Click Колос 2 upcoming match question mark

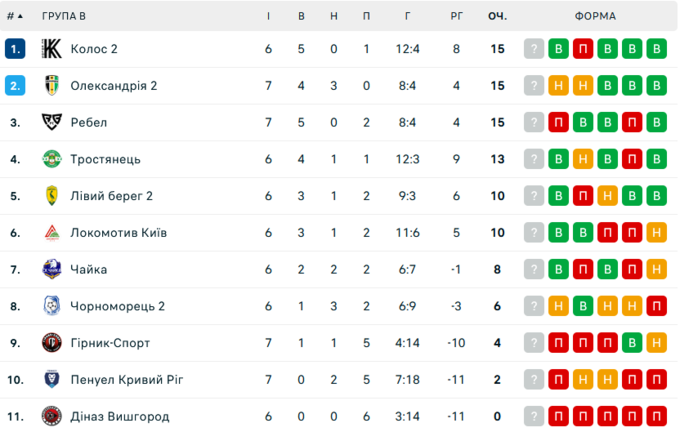535,49
